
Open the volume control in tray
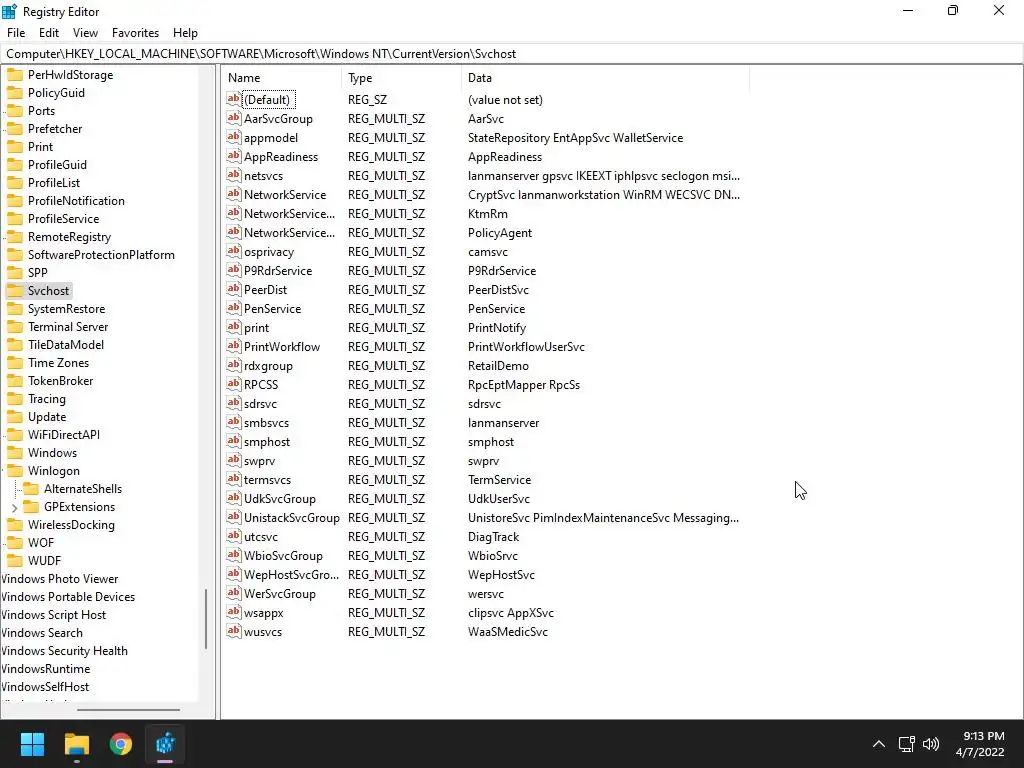(931, 744)
